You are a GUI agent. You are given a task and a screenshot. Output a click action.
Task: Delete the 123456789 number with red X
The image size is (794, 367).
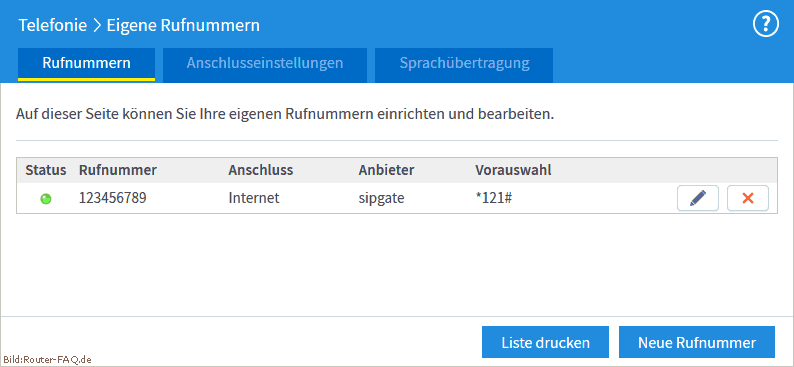748,198
